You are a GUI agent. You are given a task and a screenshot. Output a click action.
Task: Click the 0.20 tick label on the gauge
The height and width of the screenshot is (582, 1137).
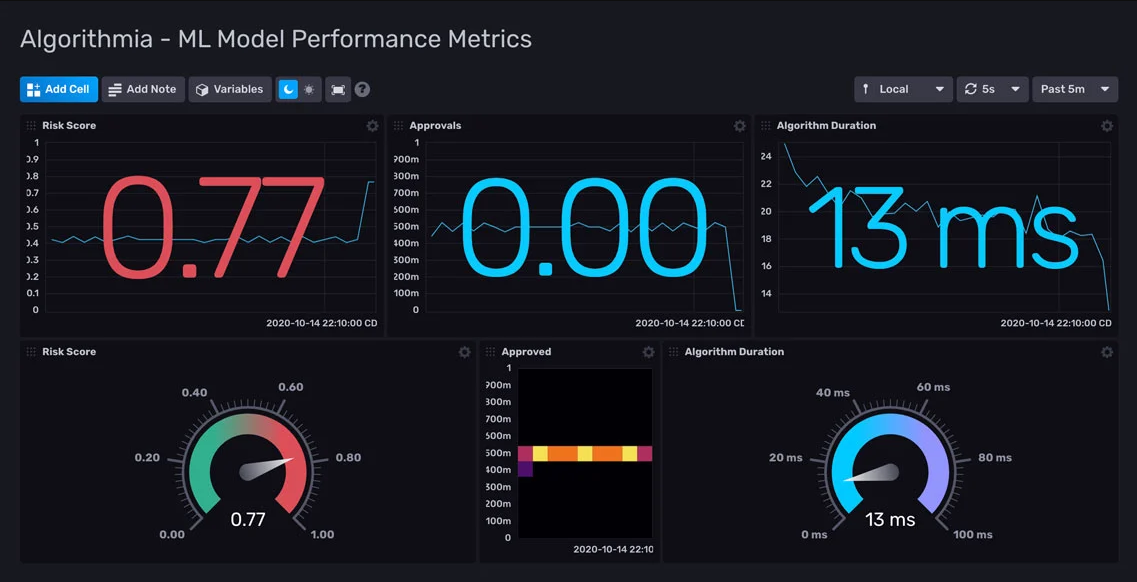point(148,457)
